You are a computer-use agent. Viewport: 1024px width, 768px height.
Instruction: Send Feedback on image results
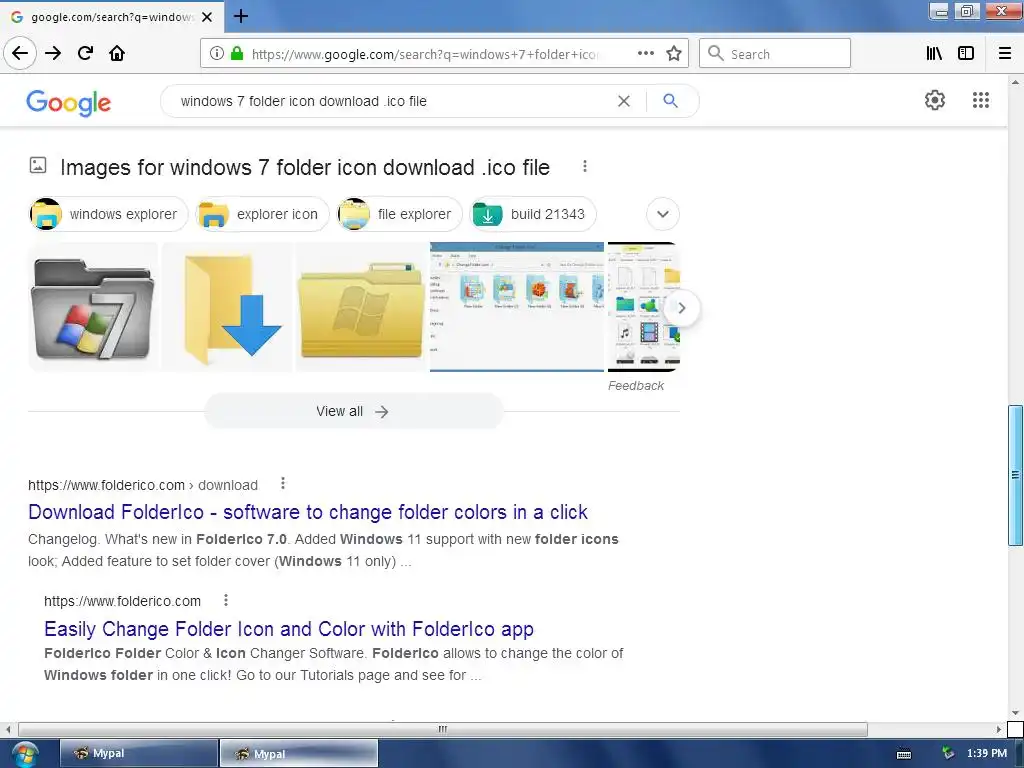point(635,386)
